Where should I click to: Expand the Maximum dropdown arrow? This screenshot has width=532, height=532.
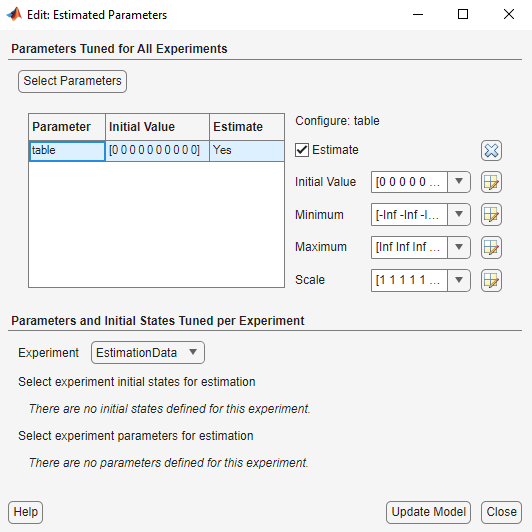[x=459, y=247]
